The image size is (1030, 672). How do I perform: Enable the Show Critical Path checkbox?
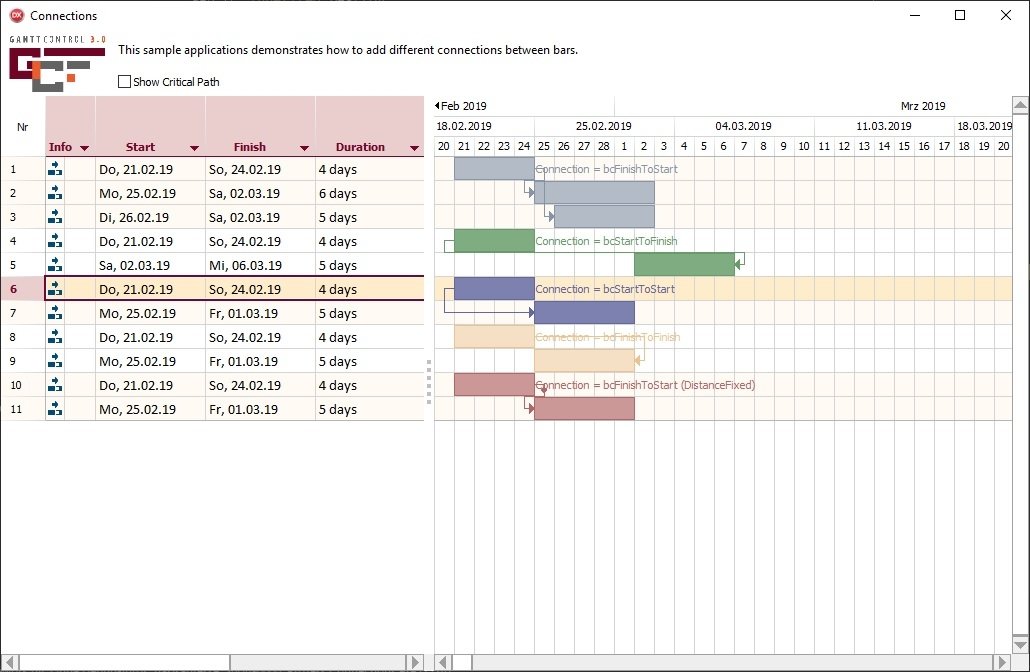pos(124,81)
